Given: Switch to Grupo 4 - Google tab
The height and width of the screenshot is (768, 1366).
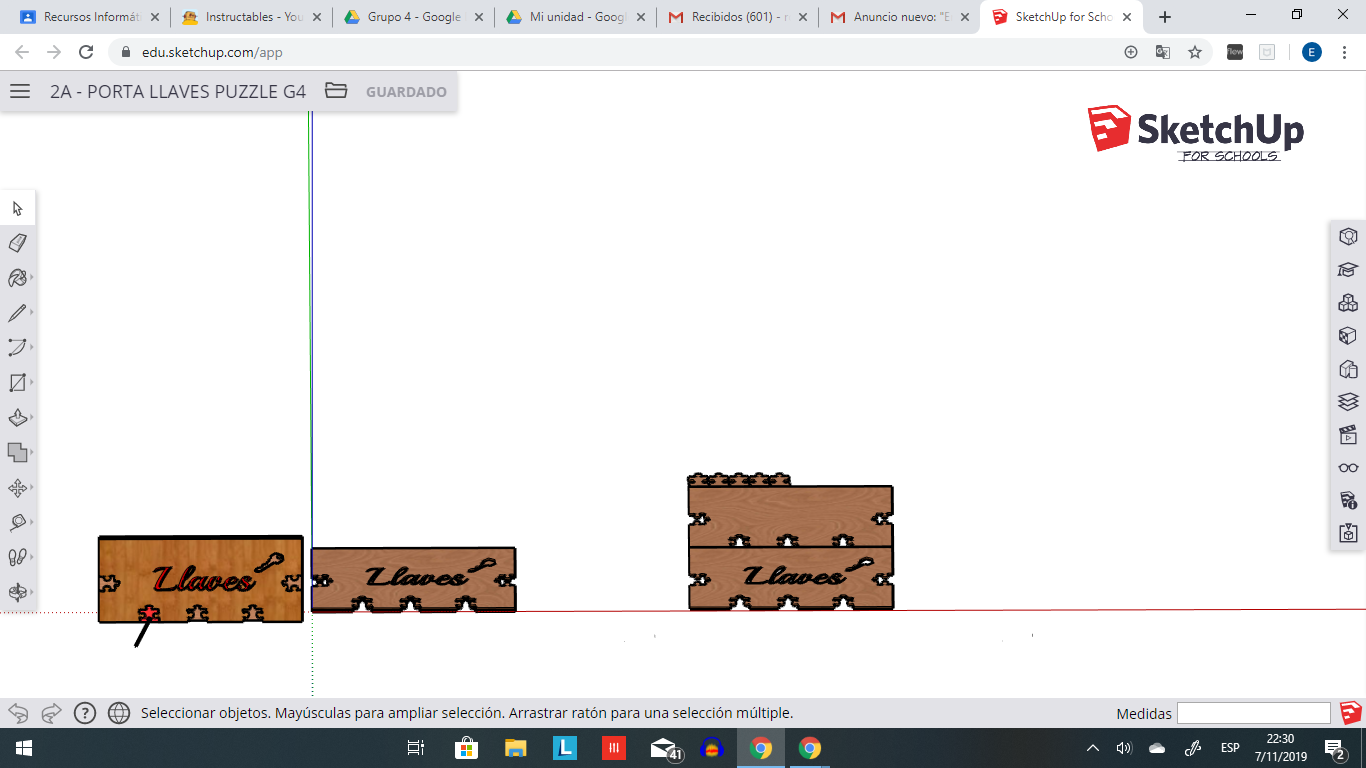Looking at the screenshot, I should (x=413, y=17).
